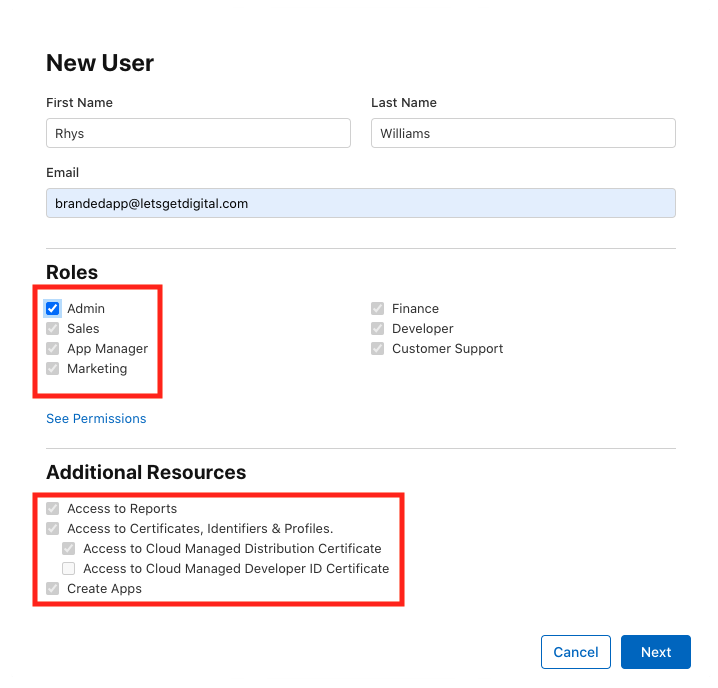Image resolution: width=718 pixels, height=688 pixels.
Task: Toggle the Access to Reports checkbox
Action: point(53,509)
